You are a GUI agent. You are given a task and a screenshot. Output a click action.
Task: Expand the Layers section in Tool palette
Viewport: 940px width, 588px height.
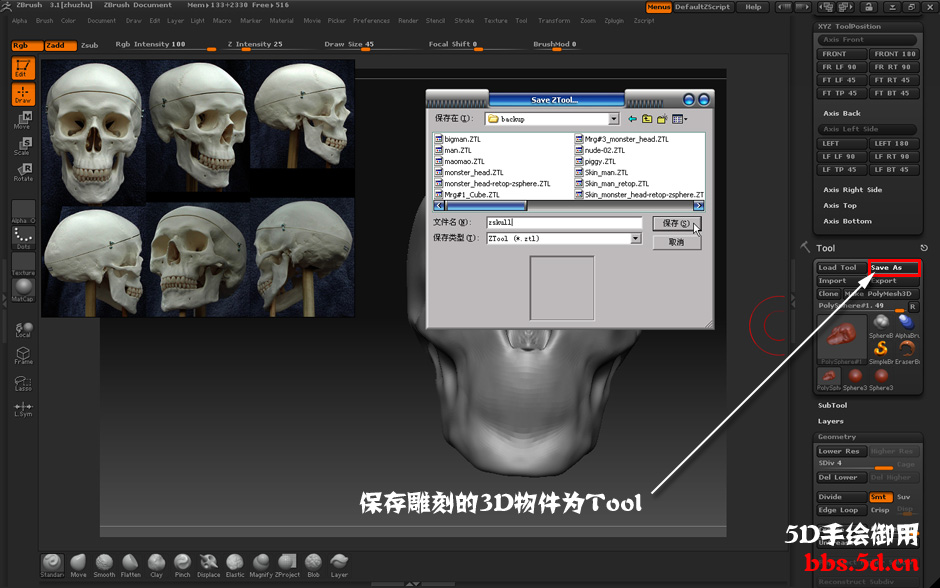click(x=830, y=421)
